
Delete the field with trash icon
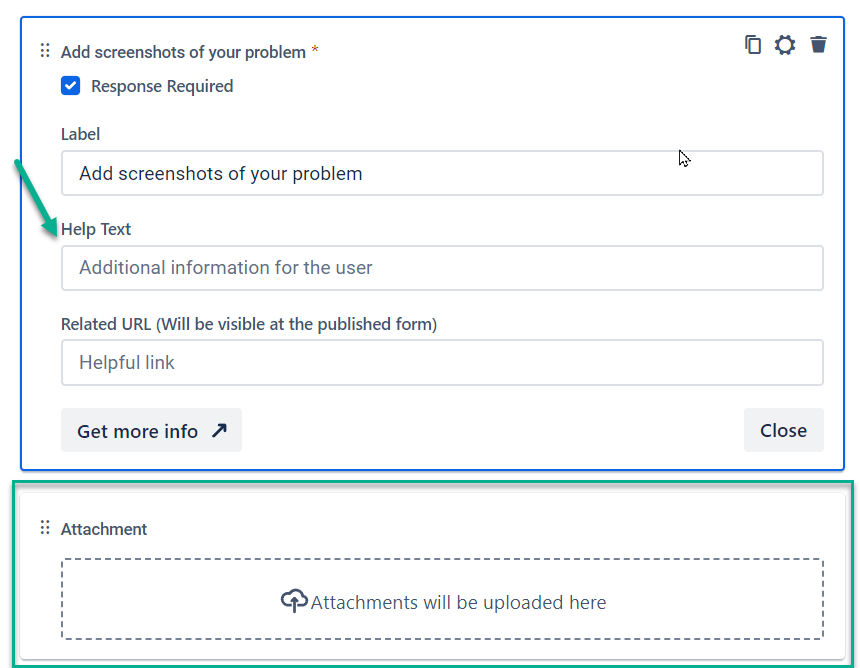point(818,44)
